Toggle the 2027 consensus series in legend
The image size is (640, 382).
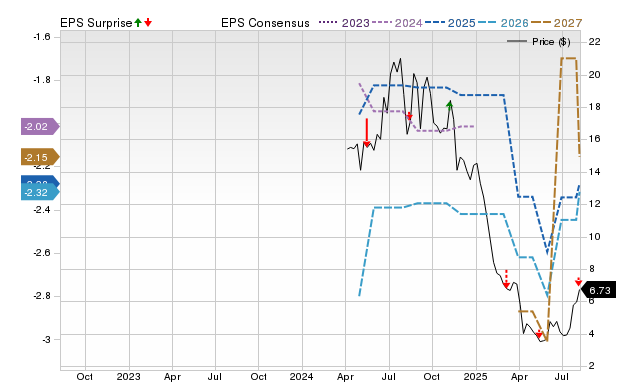556,23
